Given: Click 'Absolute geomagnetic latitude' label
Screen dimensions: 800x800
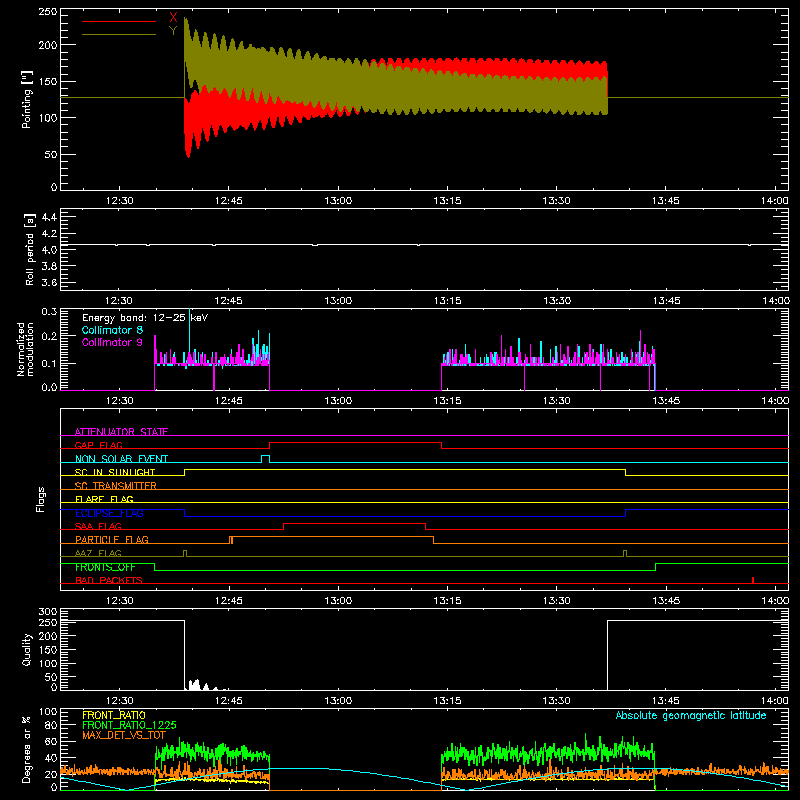Looking at the screenshot, I should (691, 716).
